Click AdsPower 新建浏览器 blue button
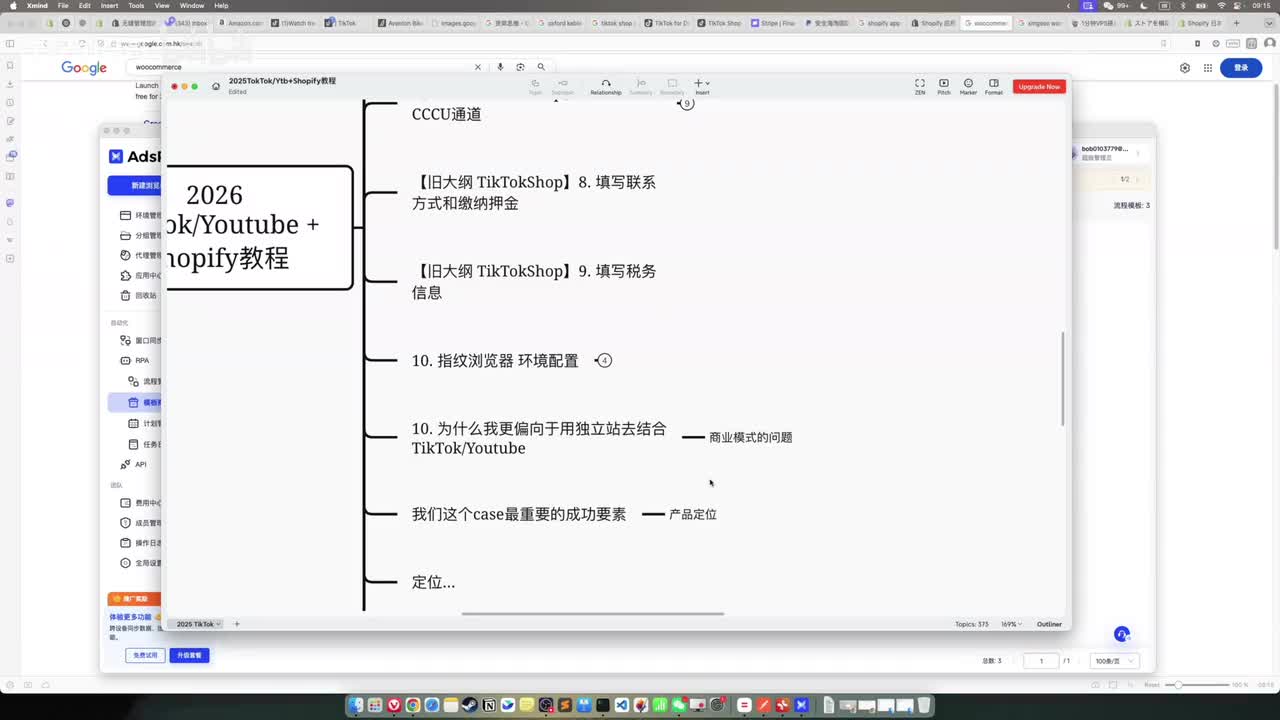Image resolution: width=1280 pixels, height=720 pixels. coord(135,185)
